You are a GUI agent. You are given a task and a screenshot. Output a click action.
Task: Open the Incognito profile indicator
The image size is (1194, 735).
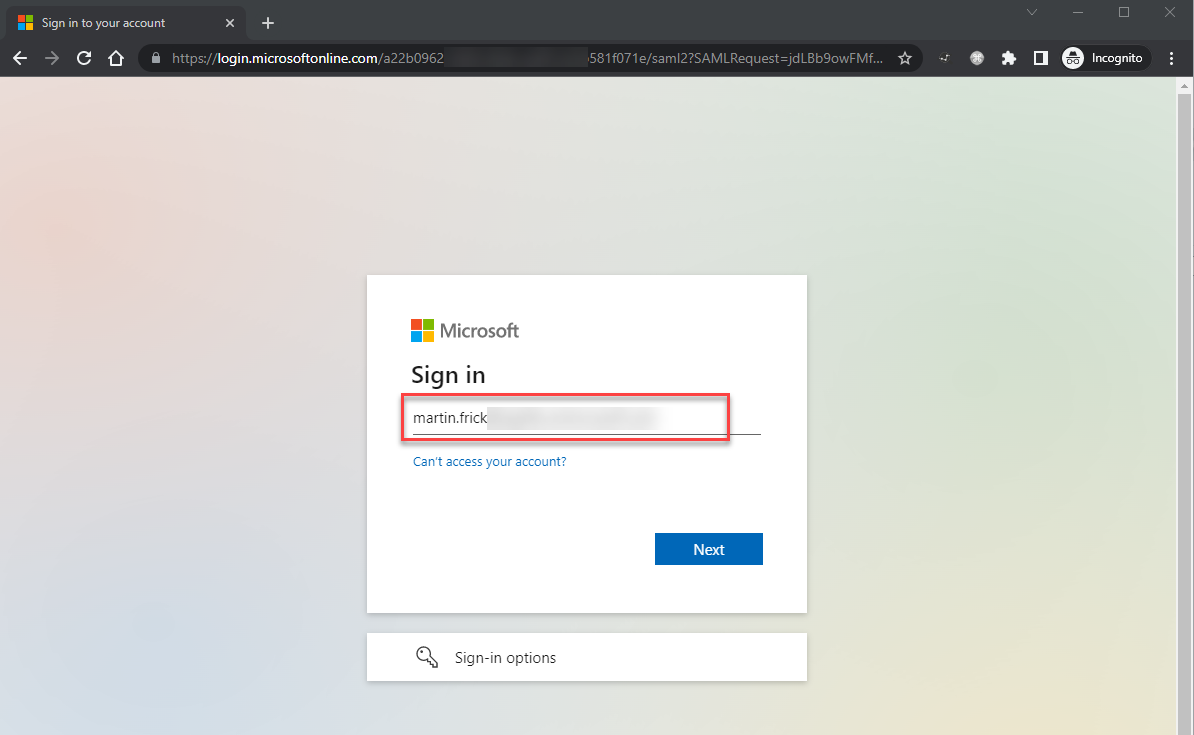pyautogui.click(x=1106, y=58)
